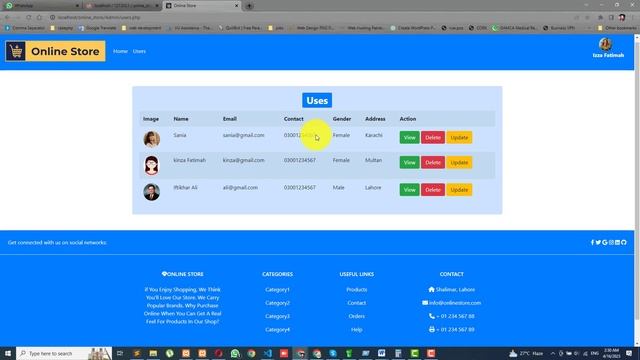Image resolution: width=640 pixels, height=360 pixels.
Task: Open Task View on the taskbar
Action: tap(120, 353)
